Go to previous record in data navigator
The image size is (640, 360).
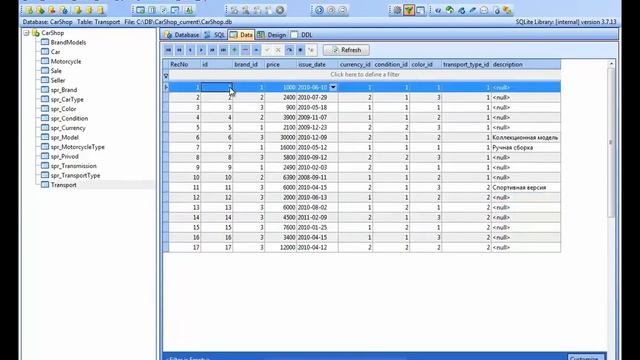pyautogui.click(x=190, y=50)
